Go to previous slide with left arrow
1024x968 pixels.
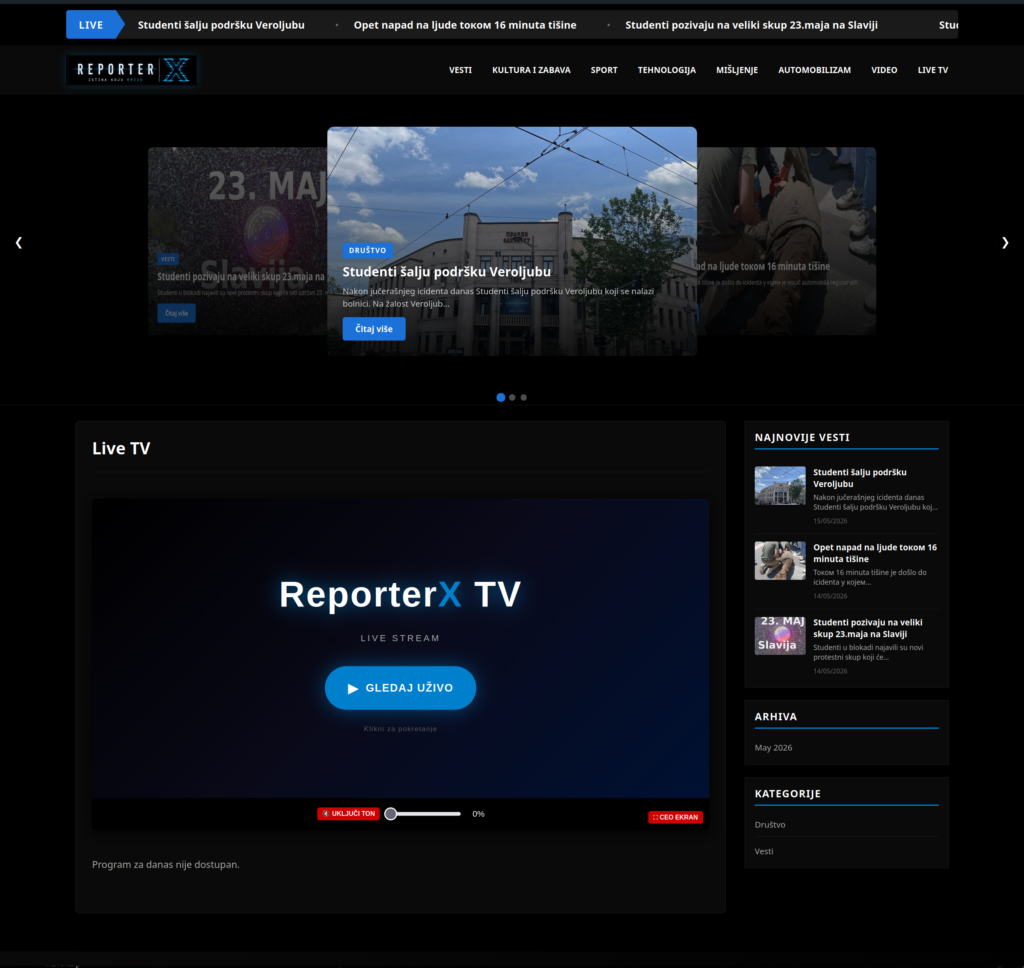pos(19,242)
